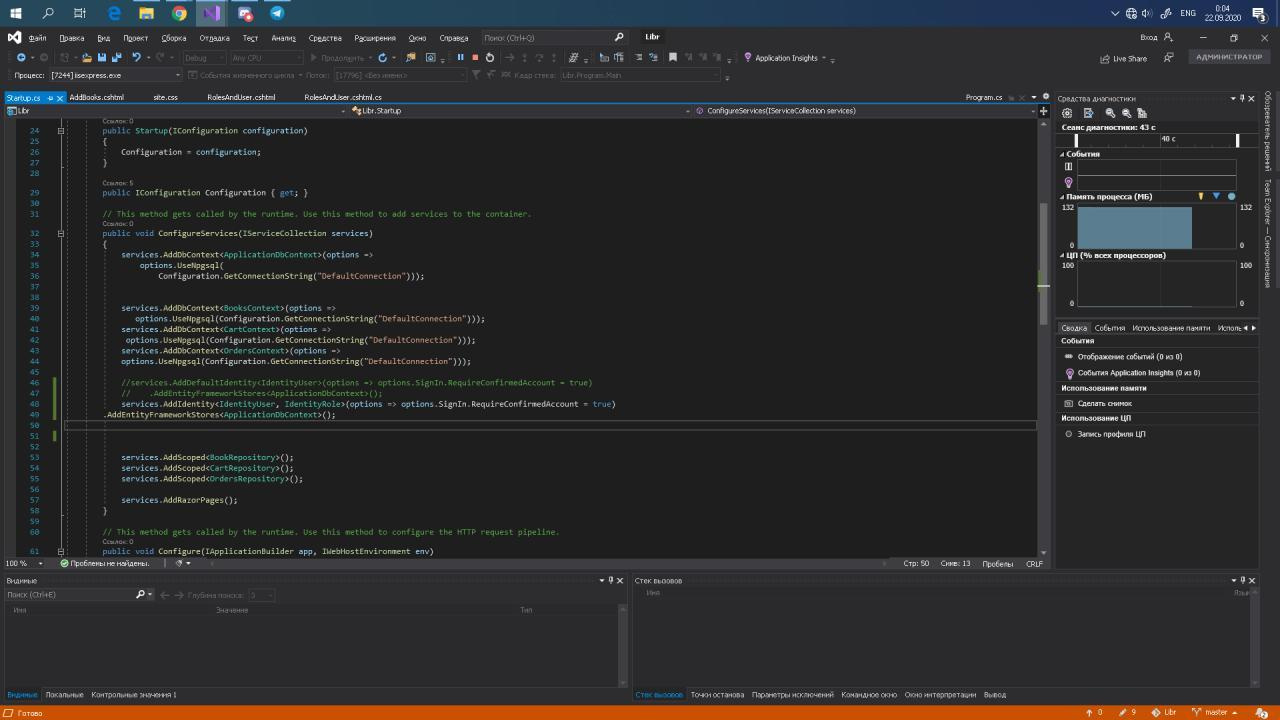Screen dimensions: 1280x720
Task: Switch to Точки останова bottom tab
Action: click(717, 694)
